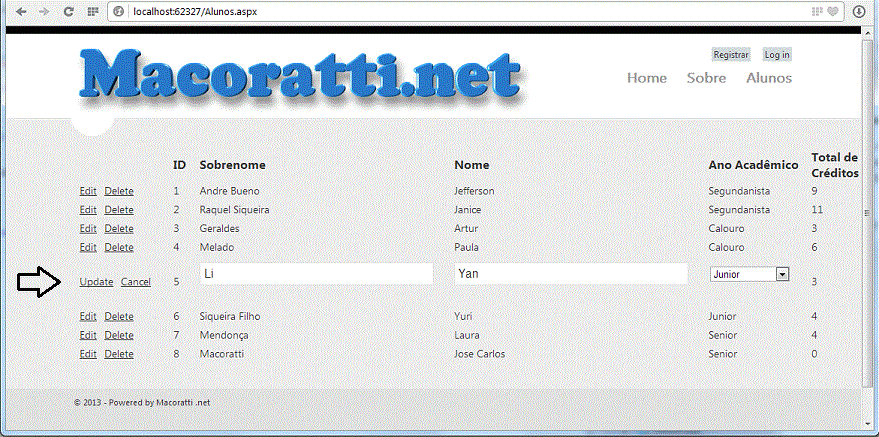Viewport: 879px width, 437px height.
Task: Select the name Yuri
Action: (463, 317)
